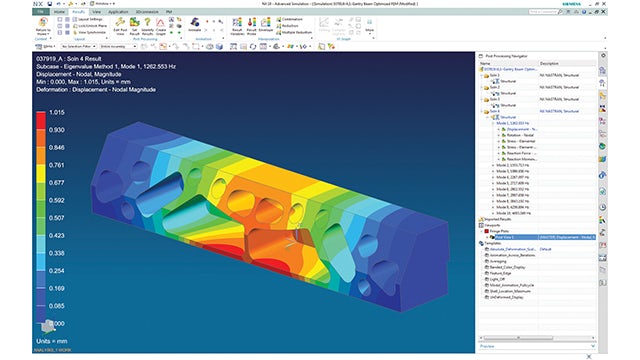Screen dimensions: 640x360
Task: Expand the Rotation - Nodal result node
Action: (x=499, y=135)
